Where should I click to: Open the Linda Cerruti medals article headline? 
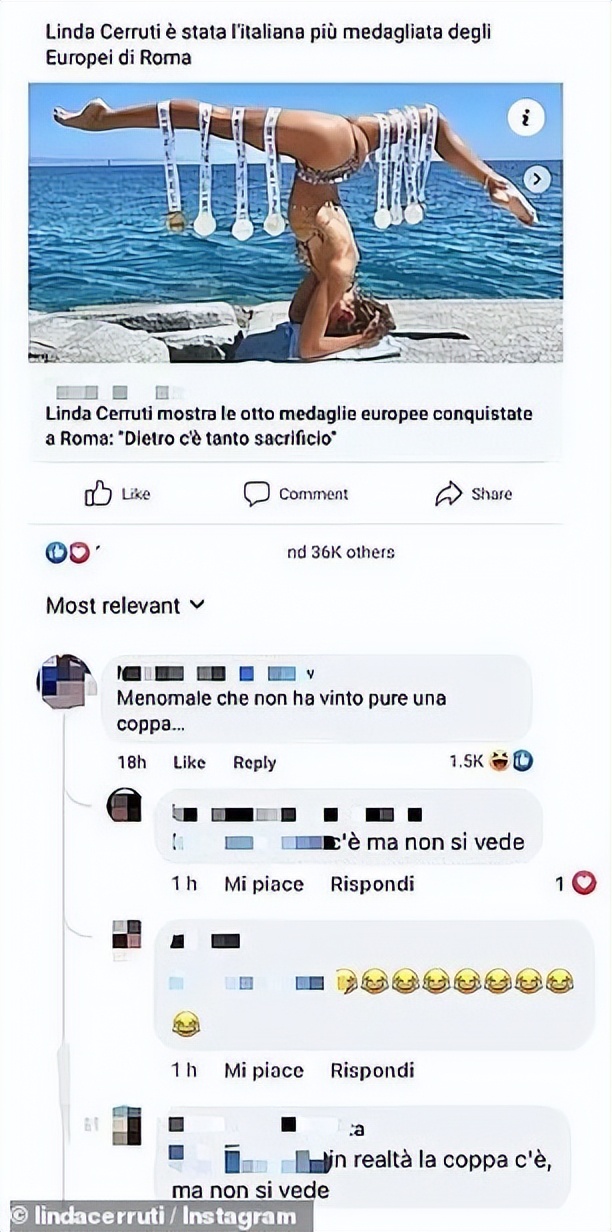click(289, 425)
